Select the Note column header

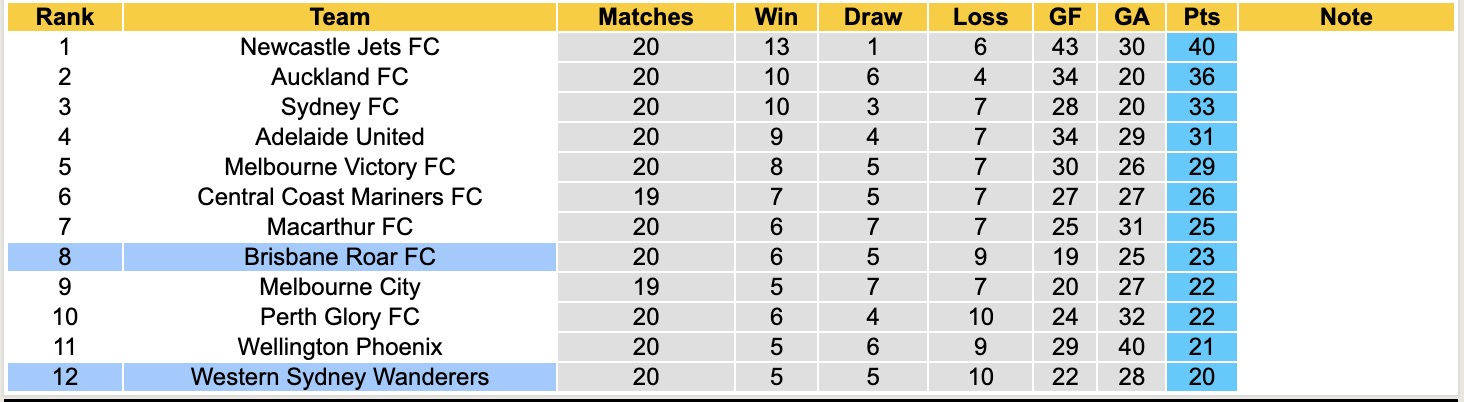click(x=1346, y=17)
